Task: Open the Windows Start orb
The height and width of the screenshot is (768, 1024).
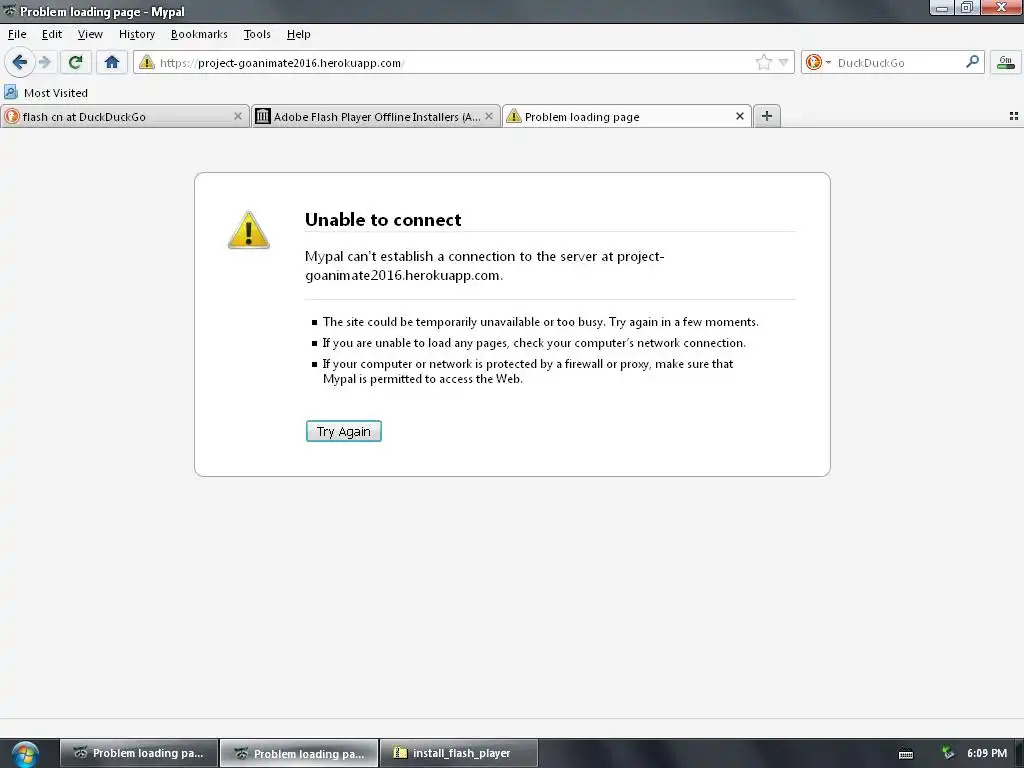Action: pos(25,754)
